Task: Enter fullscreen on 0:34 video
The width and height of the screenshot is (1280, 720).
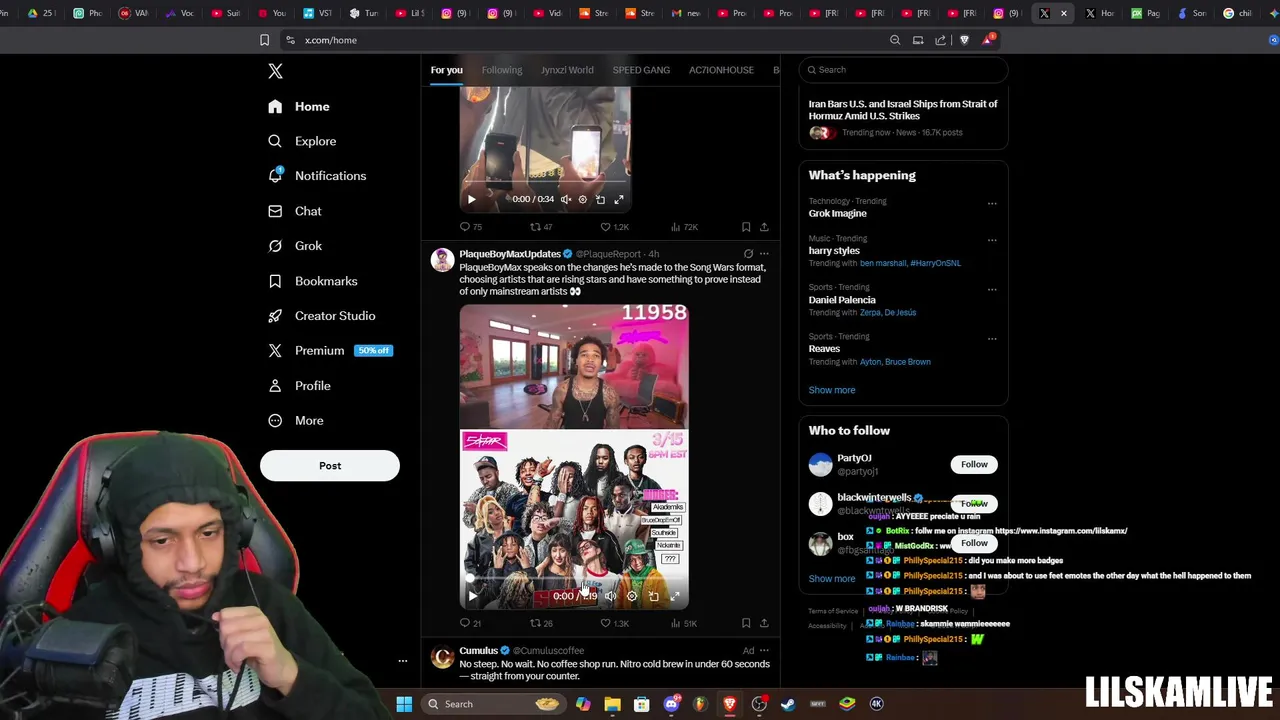Action: [618, 199]
